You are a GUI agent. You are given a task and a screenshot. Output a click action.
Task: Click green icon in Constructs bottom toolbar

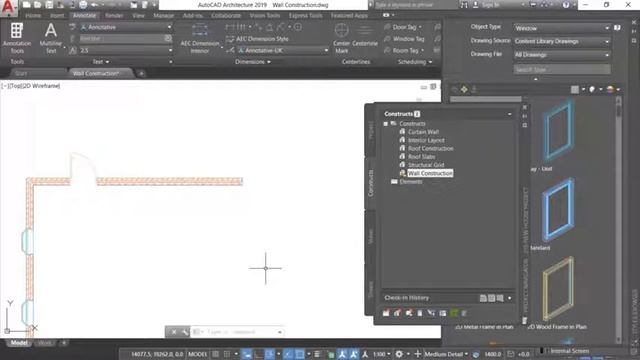pos(454,313)
